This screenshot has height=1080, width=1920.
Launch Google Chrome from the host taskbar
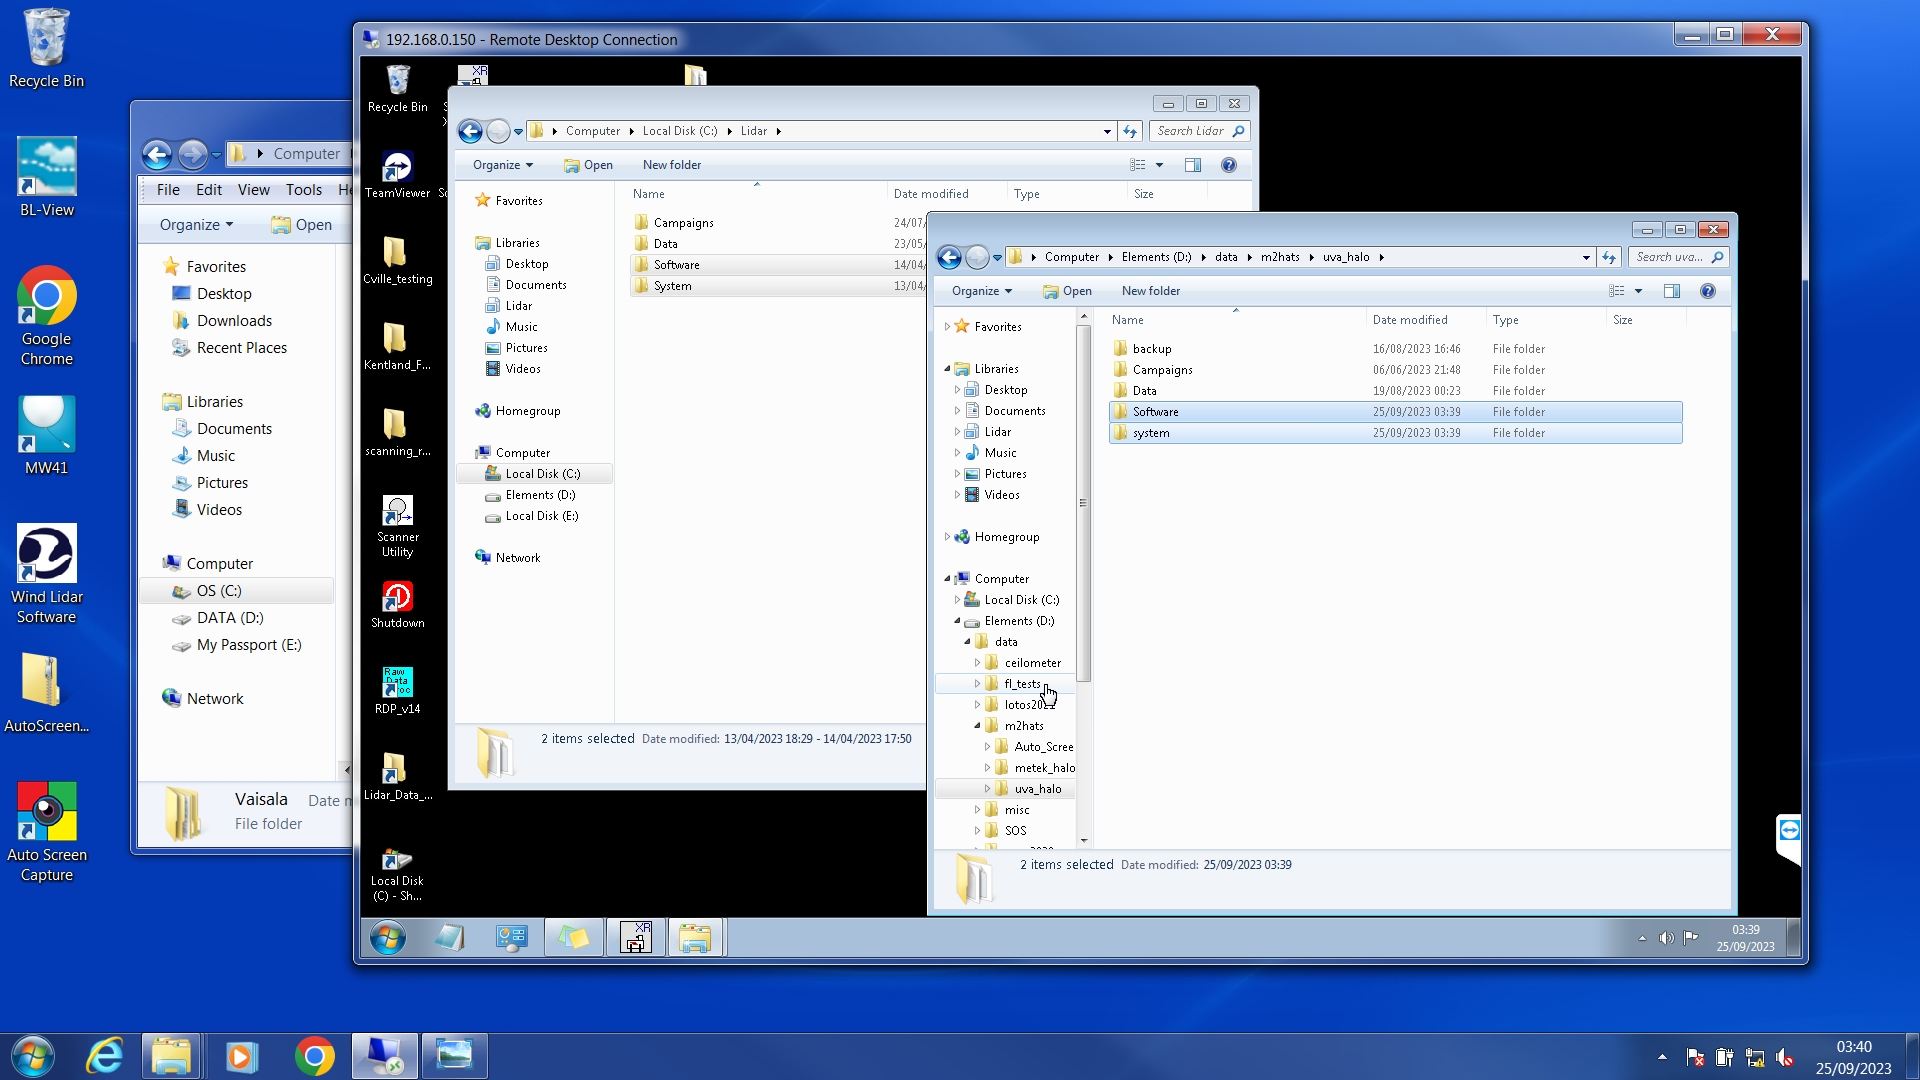pyautogui.click(x=314, y=1056)
